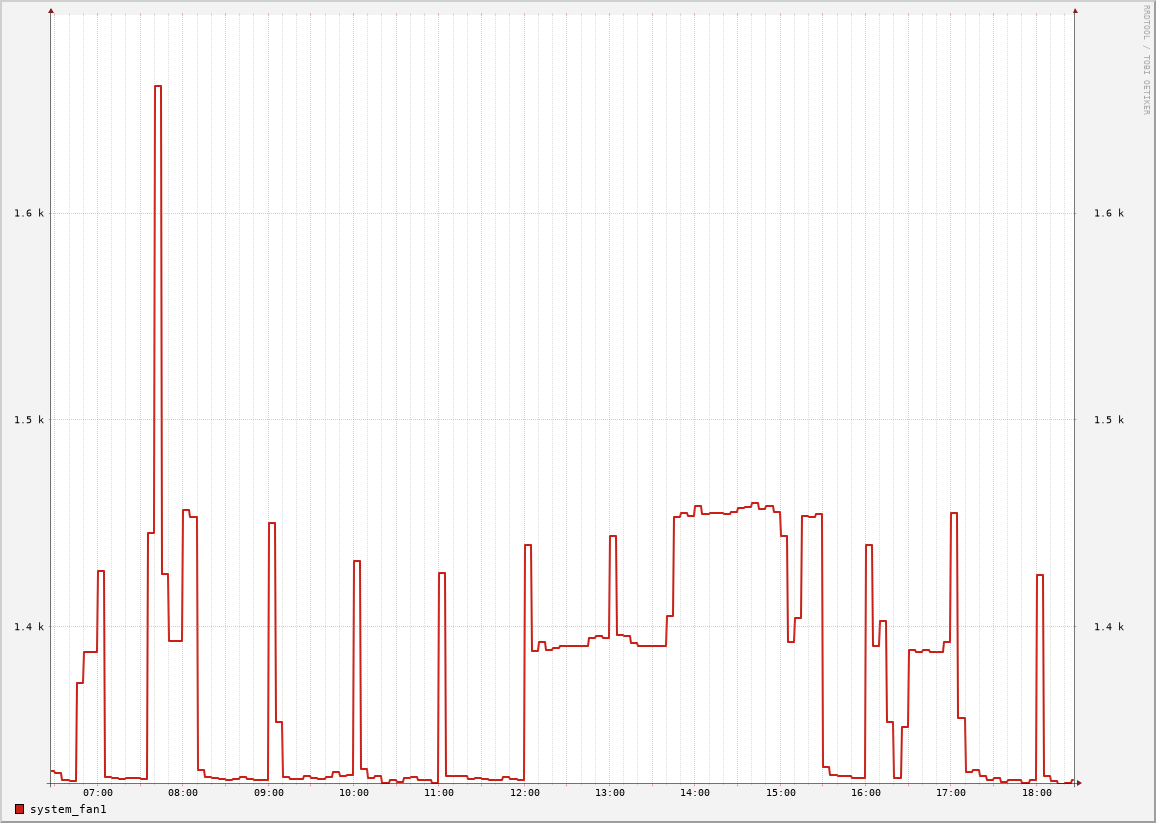Click the right 1.4 k axis label

[x=1108, y=627]
